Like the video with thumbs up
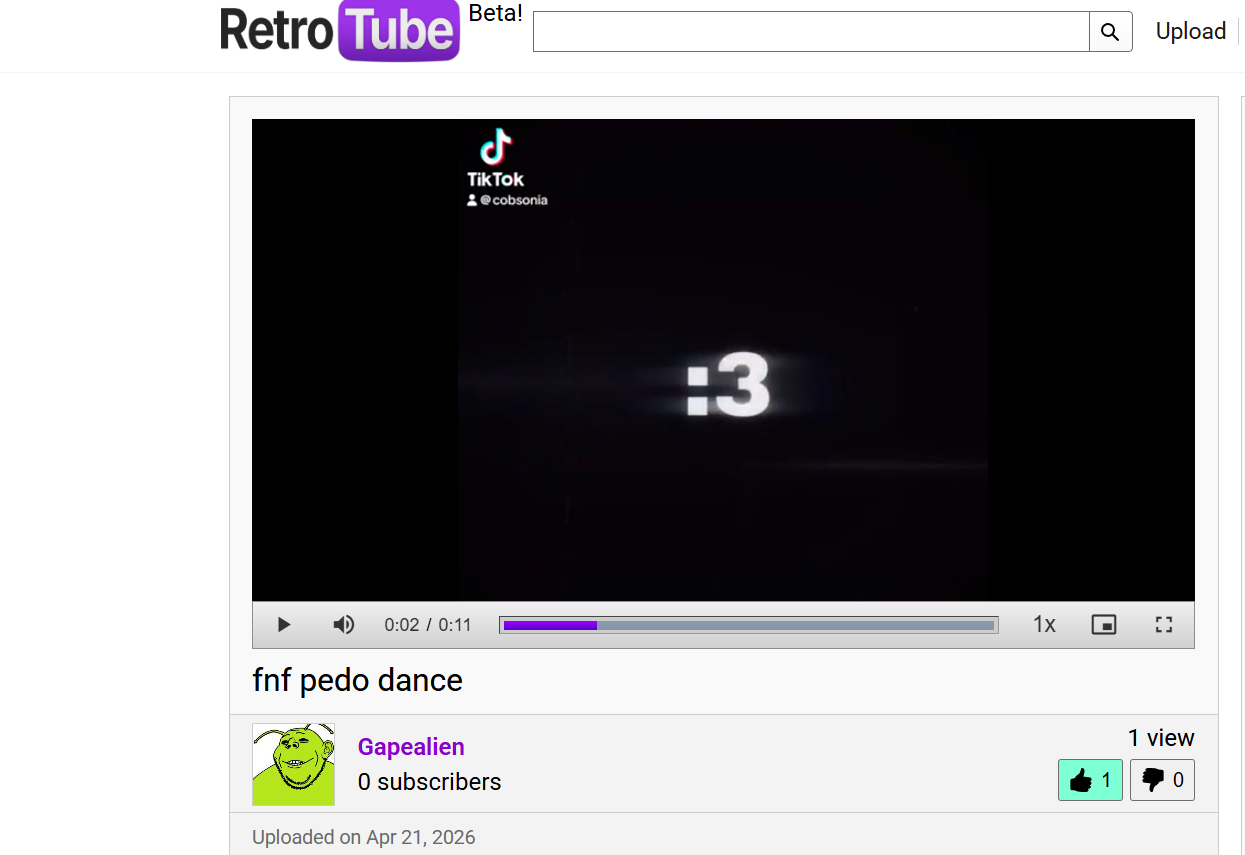Viewport: 1245px width, 855px height. (1090, 780)
